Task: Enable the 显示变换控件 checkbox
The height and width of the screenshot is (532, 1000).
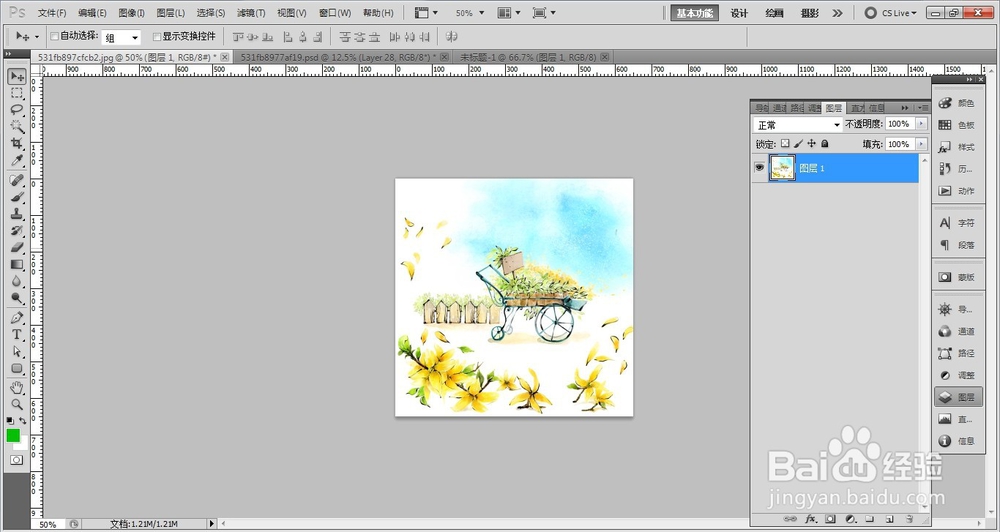Action: pos(157,36)
